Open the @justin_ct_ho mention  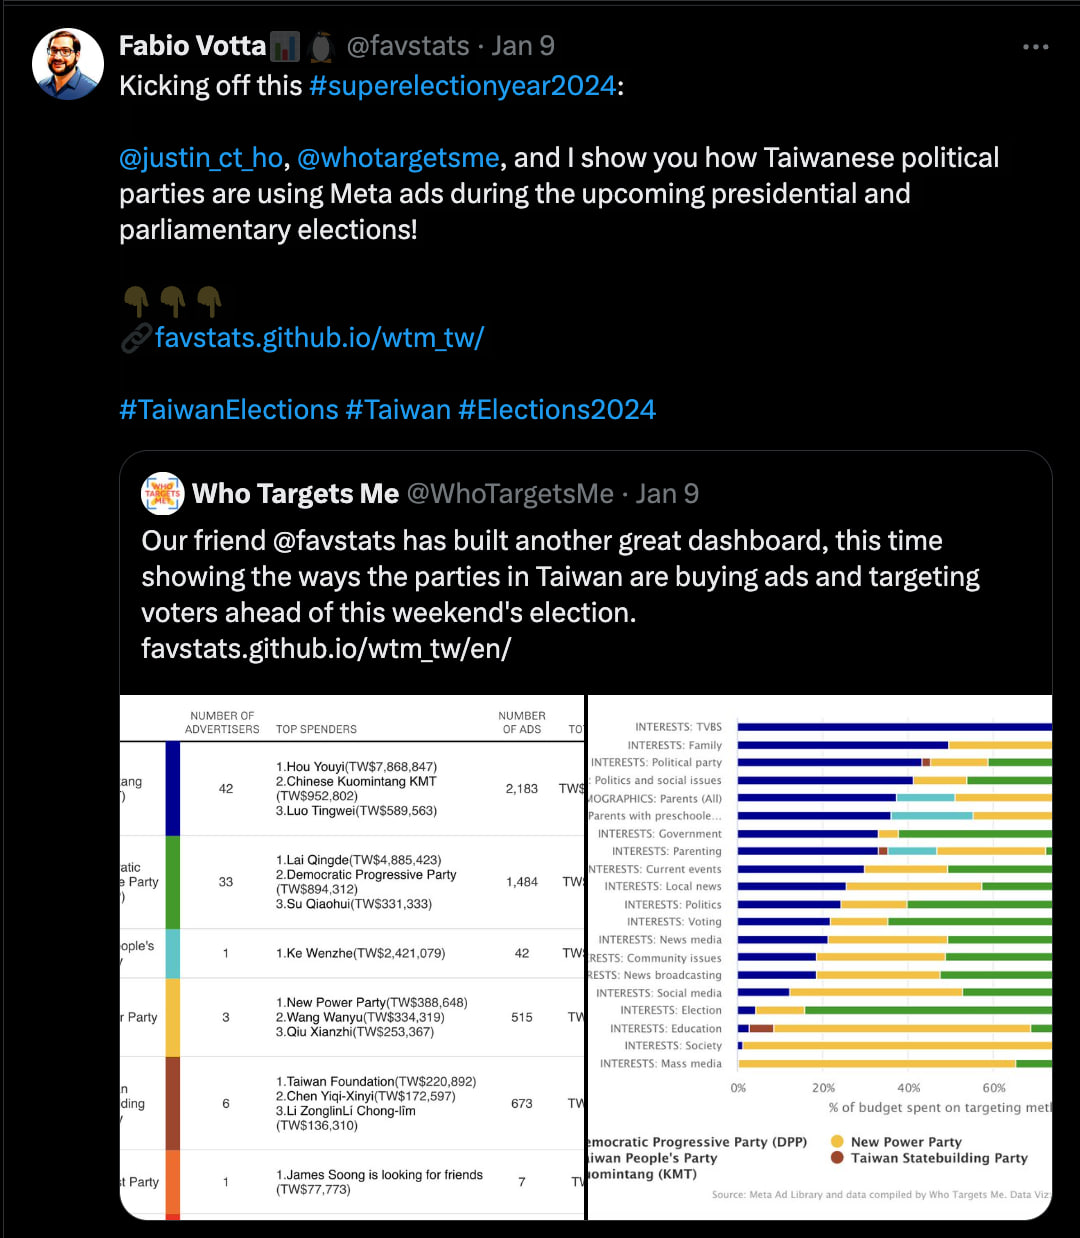(201, 158)
